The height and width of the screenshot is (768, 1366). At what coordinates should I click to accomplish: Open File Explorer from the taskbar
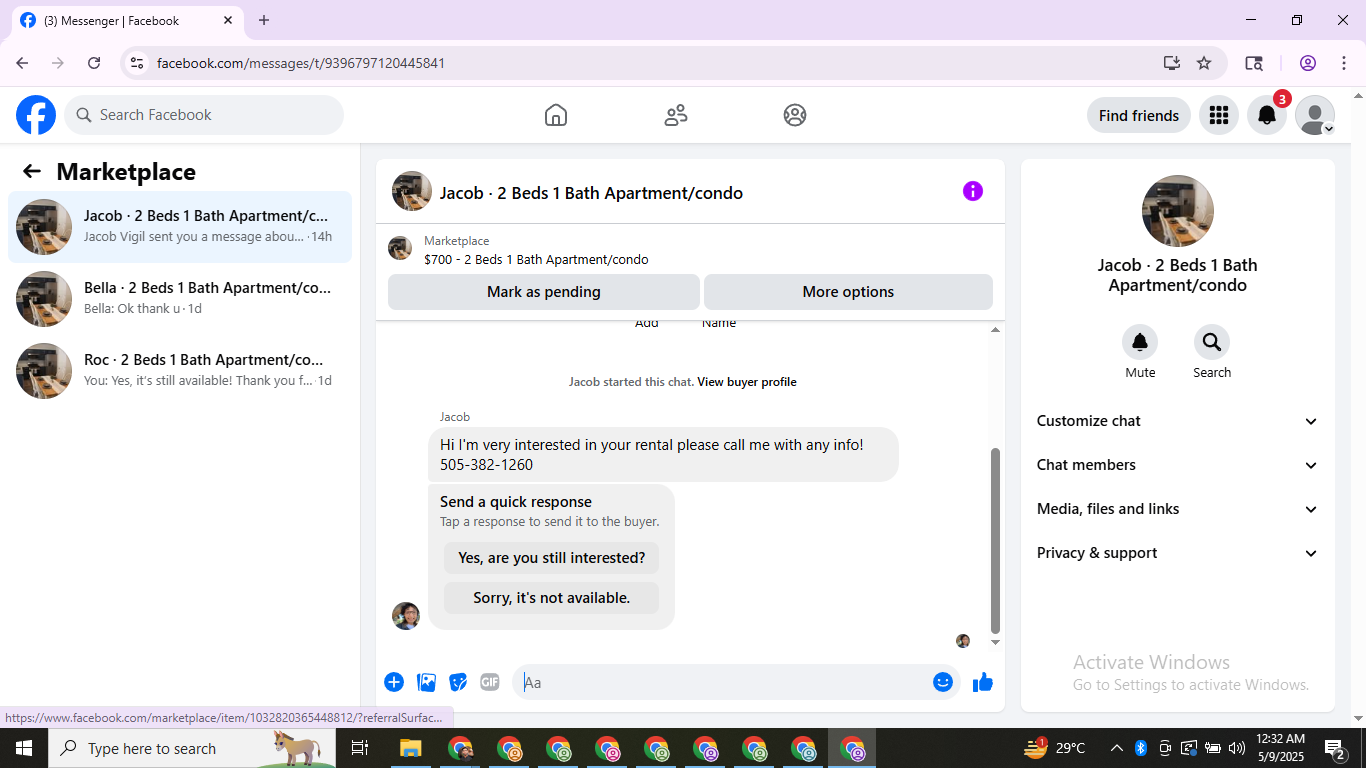[411, 748]
